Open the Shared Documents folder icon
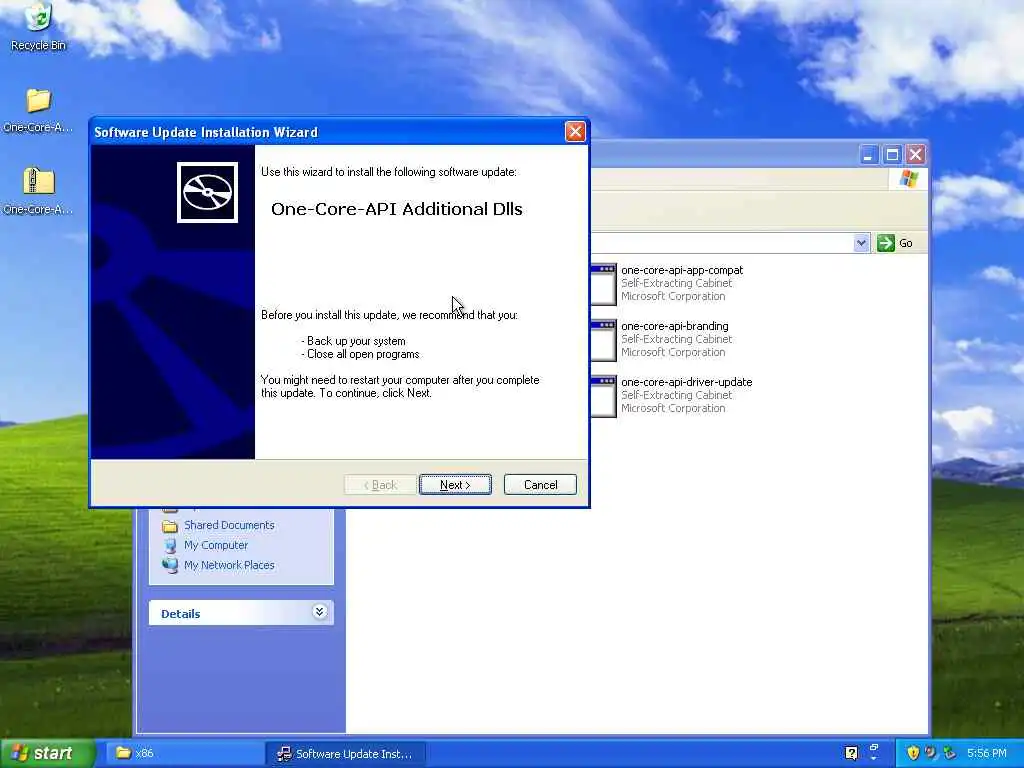1024x768 pixels. (x=170, y=526)
